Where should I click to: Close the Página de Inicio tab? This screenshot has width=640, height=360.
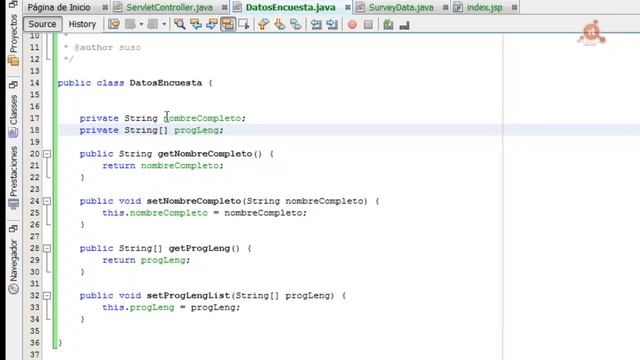coord(105,7)
